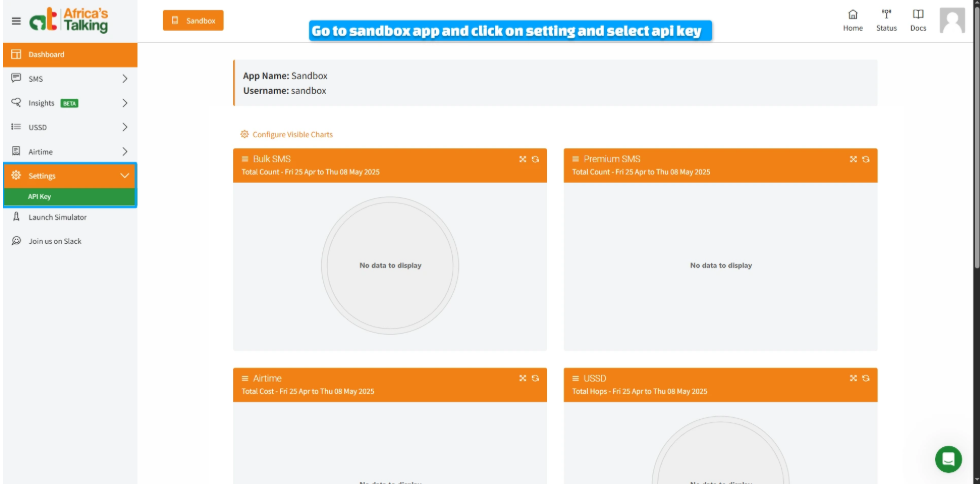Toggle the hamburger sidebar menu
The height and width of the screenshot is (490, 980).
point(16,21)
